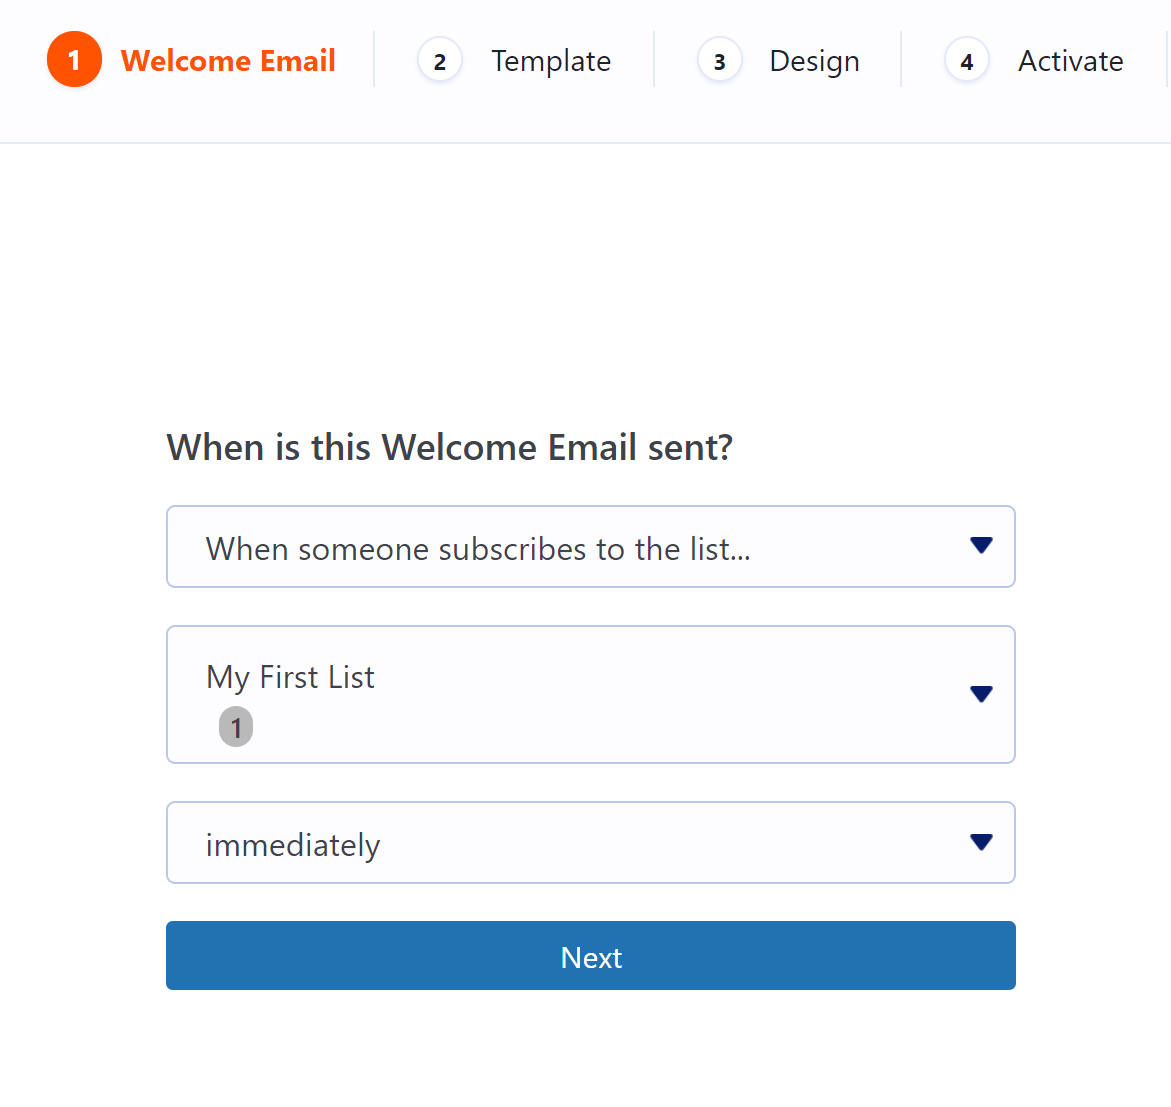Click the orange step 1 circle
This screenshot has height=1107, width=1171.
pos(74,60)
